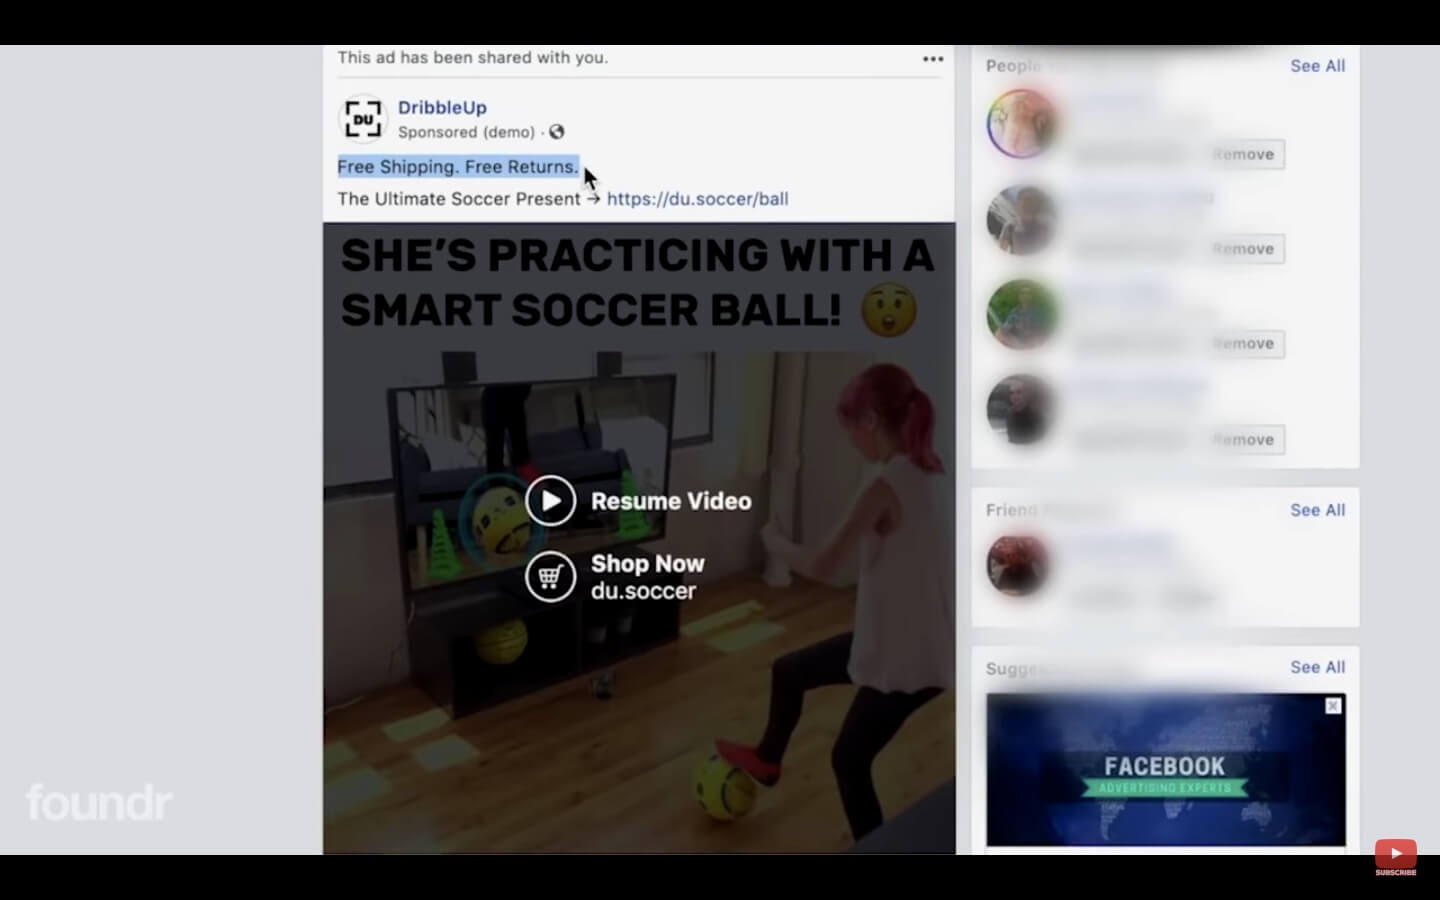
Task: Click the profile photo with green background
Action: (1021, 314)
